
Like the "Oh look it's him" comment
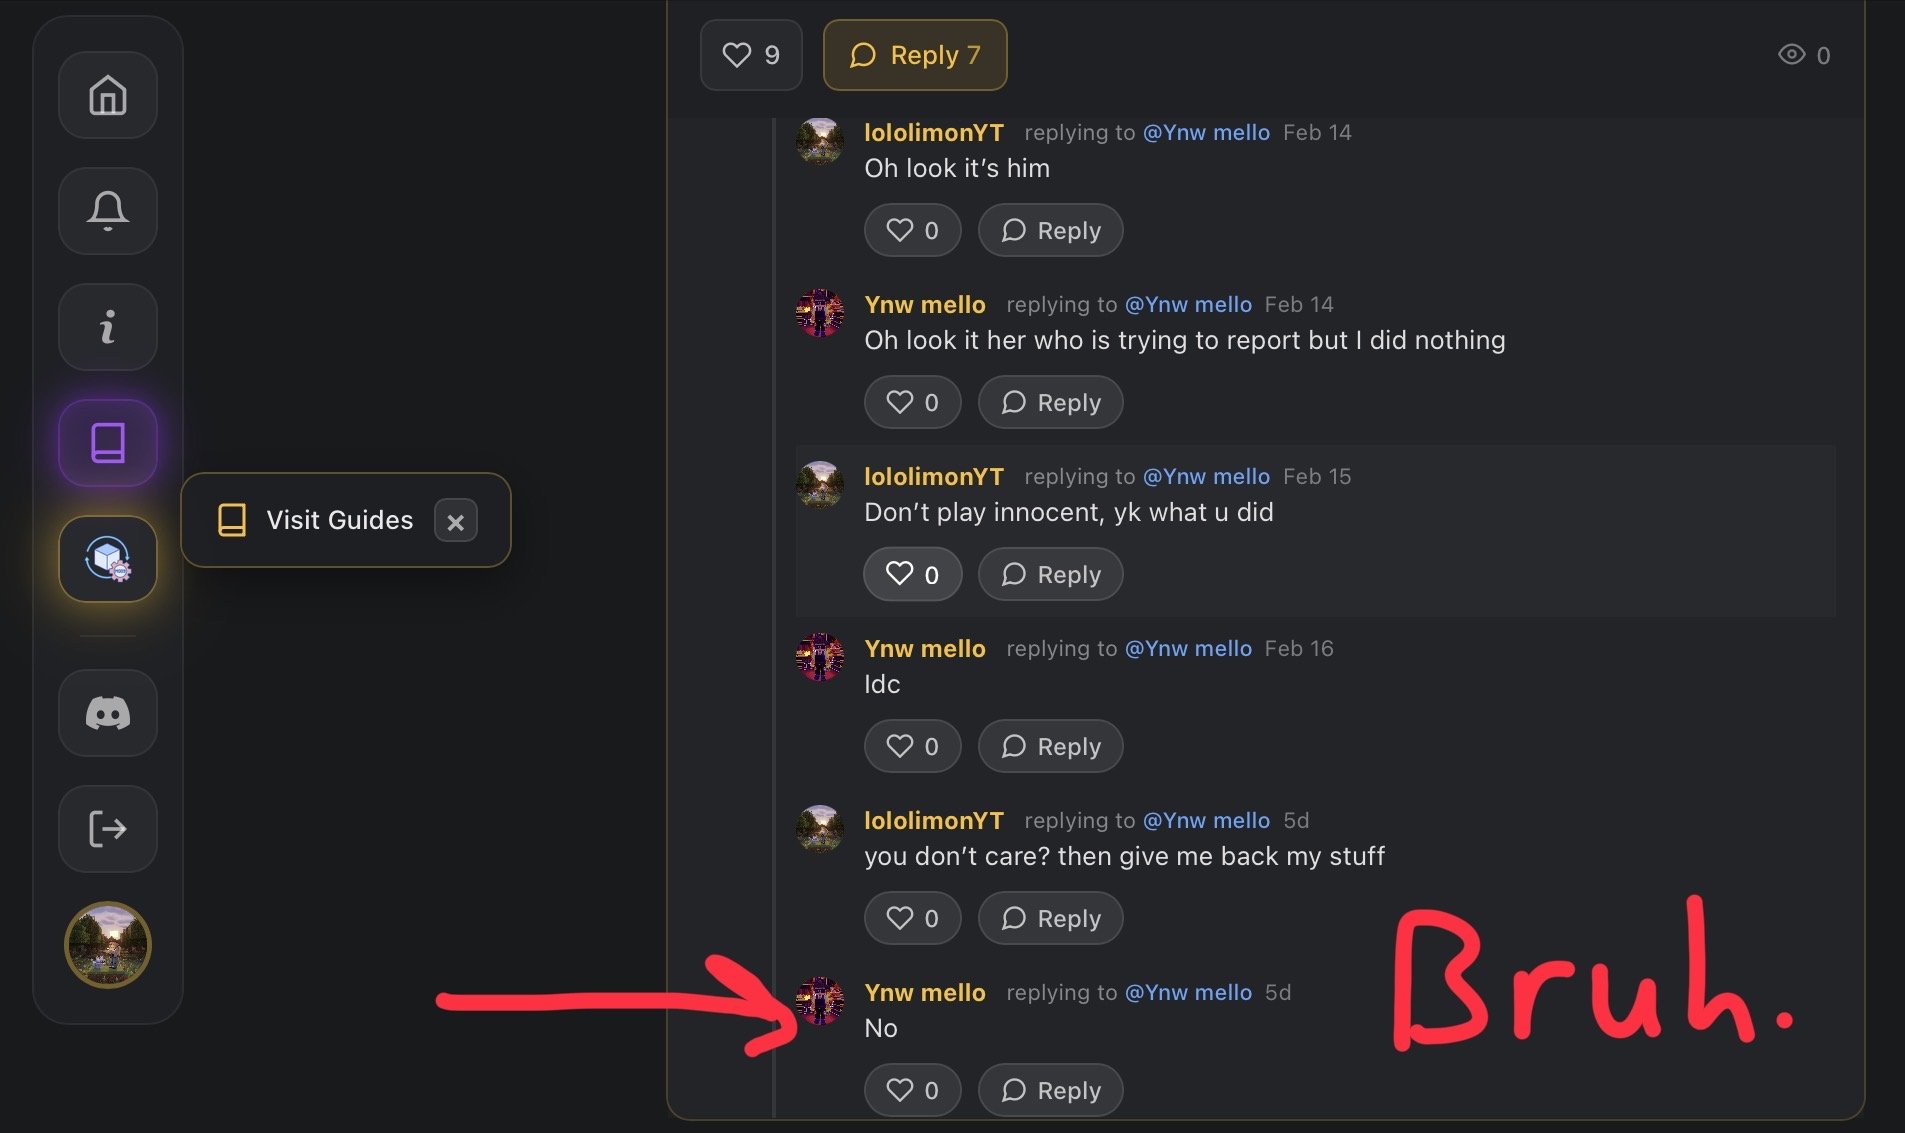tap(912, 231)
